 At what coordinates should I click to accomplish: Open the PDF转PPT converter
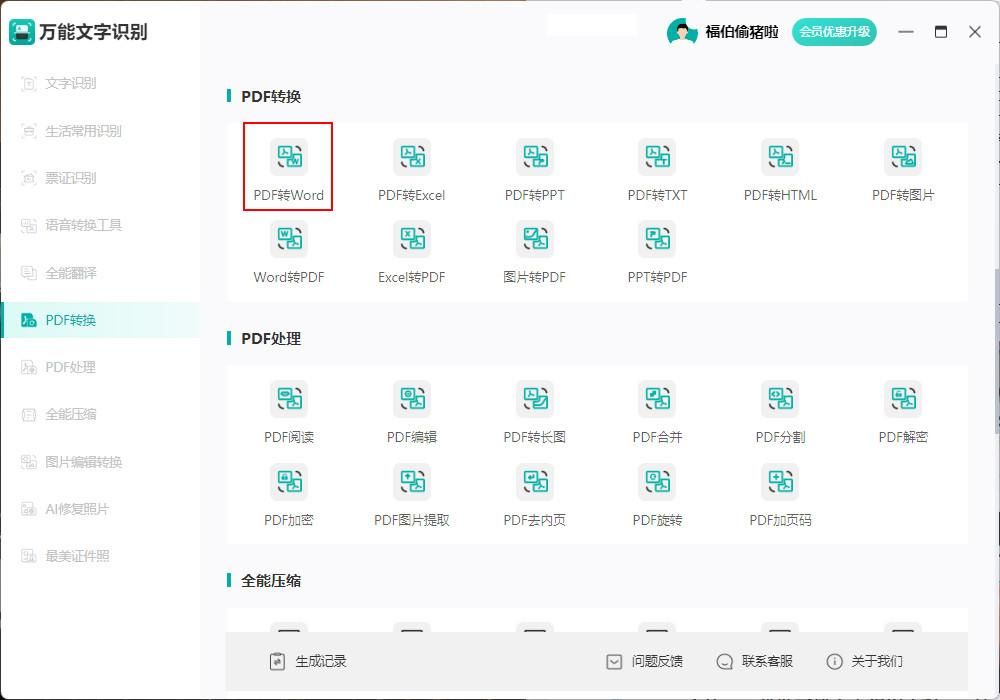(x=534, y=166)
